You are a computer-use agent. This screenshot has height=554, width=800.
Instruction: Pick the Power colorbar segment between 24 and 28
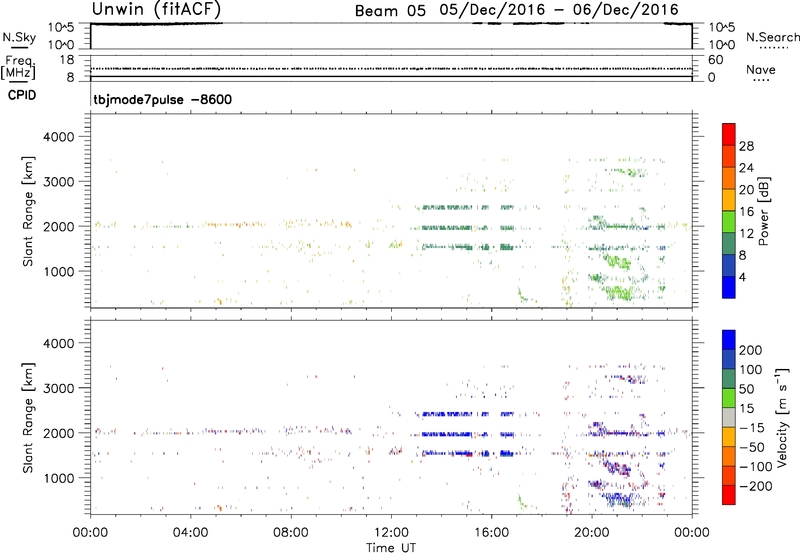(x=729, y=156)
